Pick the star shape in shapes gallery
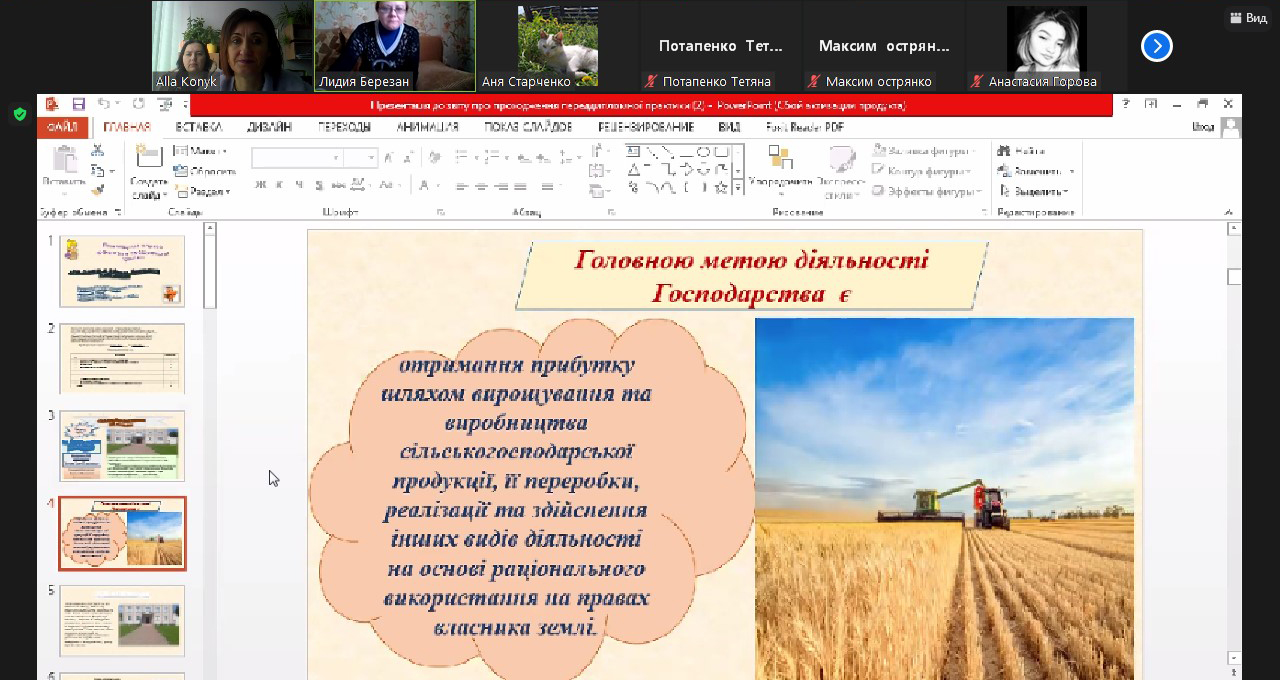Image resolution: width=1280 pixels, height=680 pixels. point(722,187)
